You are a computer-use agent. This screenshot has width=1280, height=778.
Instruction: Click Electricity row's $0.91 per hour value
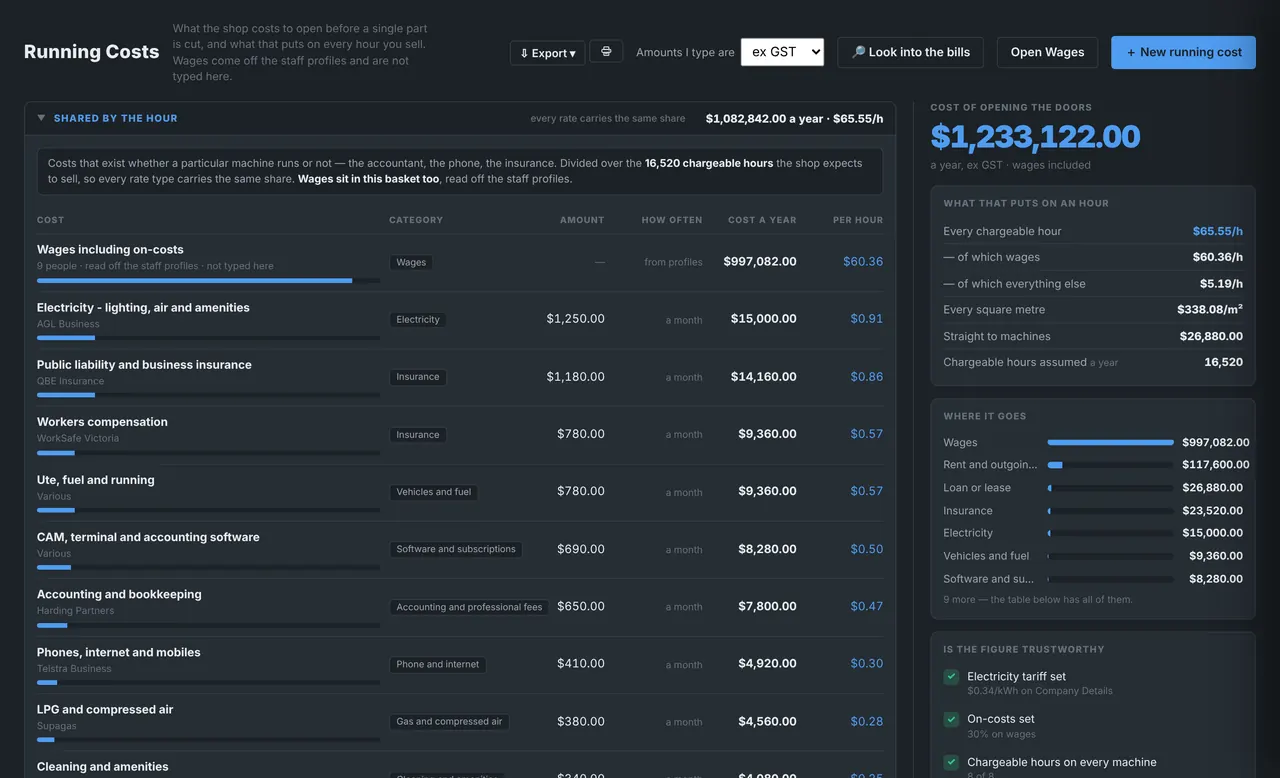coord(867,318)
